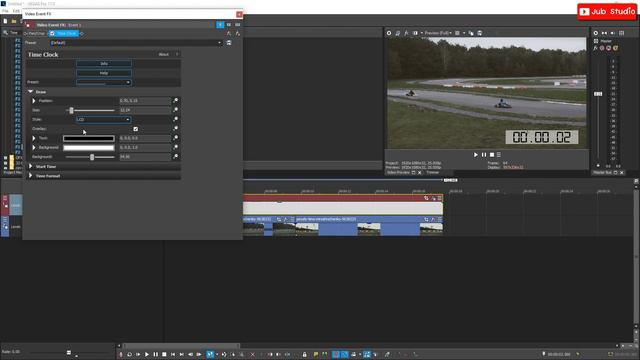Click the About link in Time Clock header

coord(163,54)
